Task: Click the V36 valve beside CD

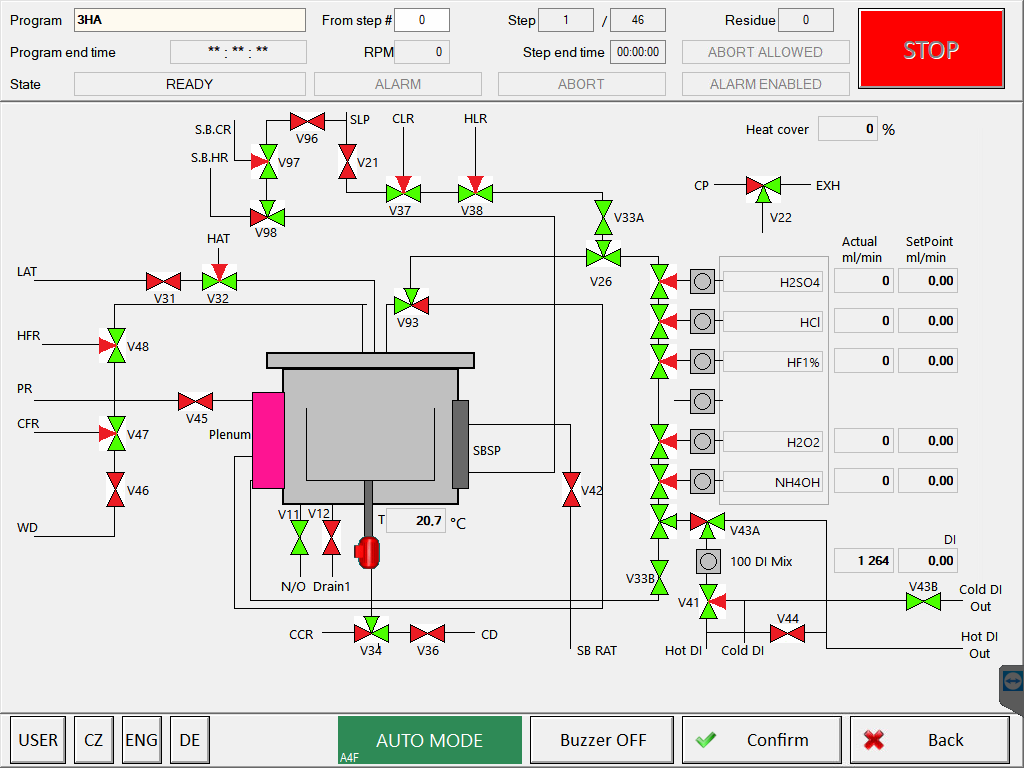Action: point(427,633)
